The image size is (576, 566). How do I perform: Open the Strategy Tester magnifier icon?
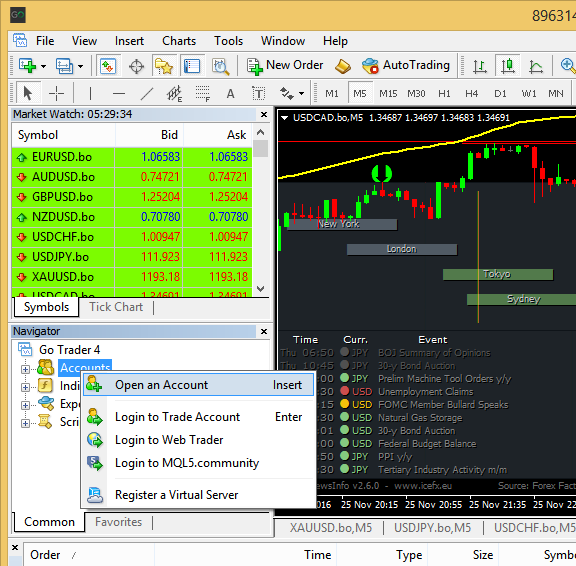(x=220, y=66)
